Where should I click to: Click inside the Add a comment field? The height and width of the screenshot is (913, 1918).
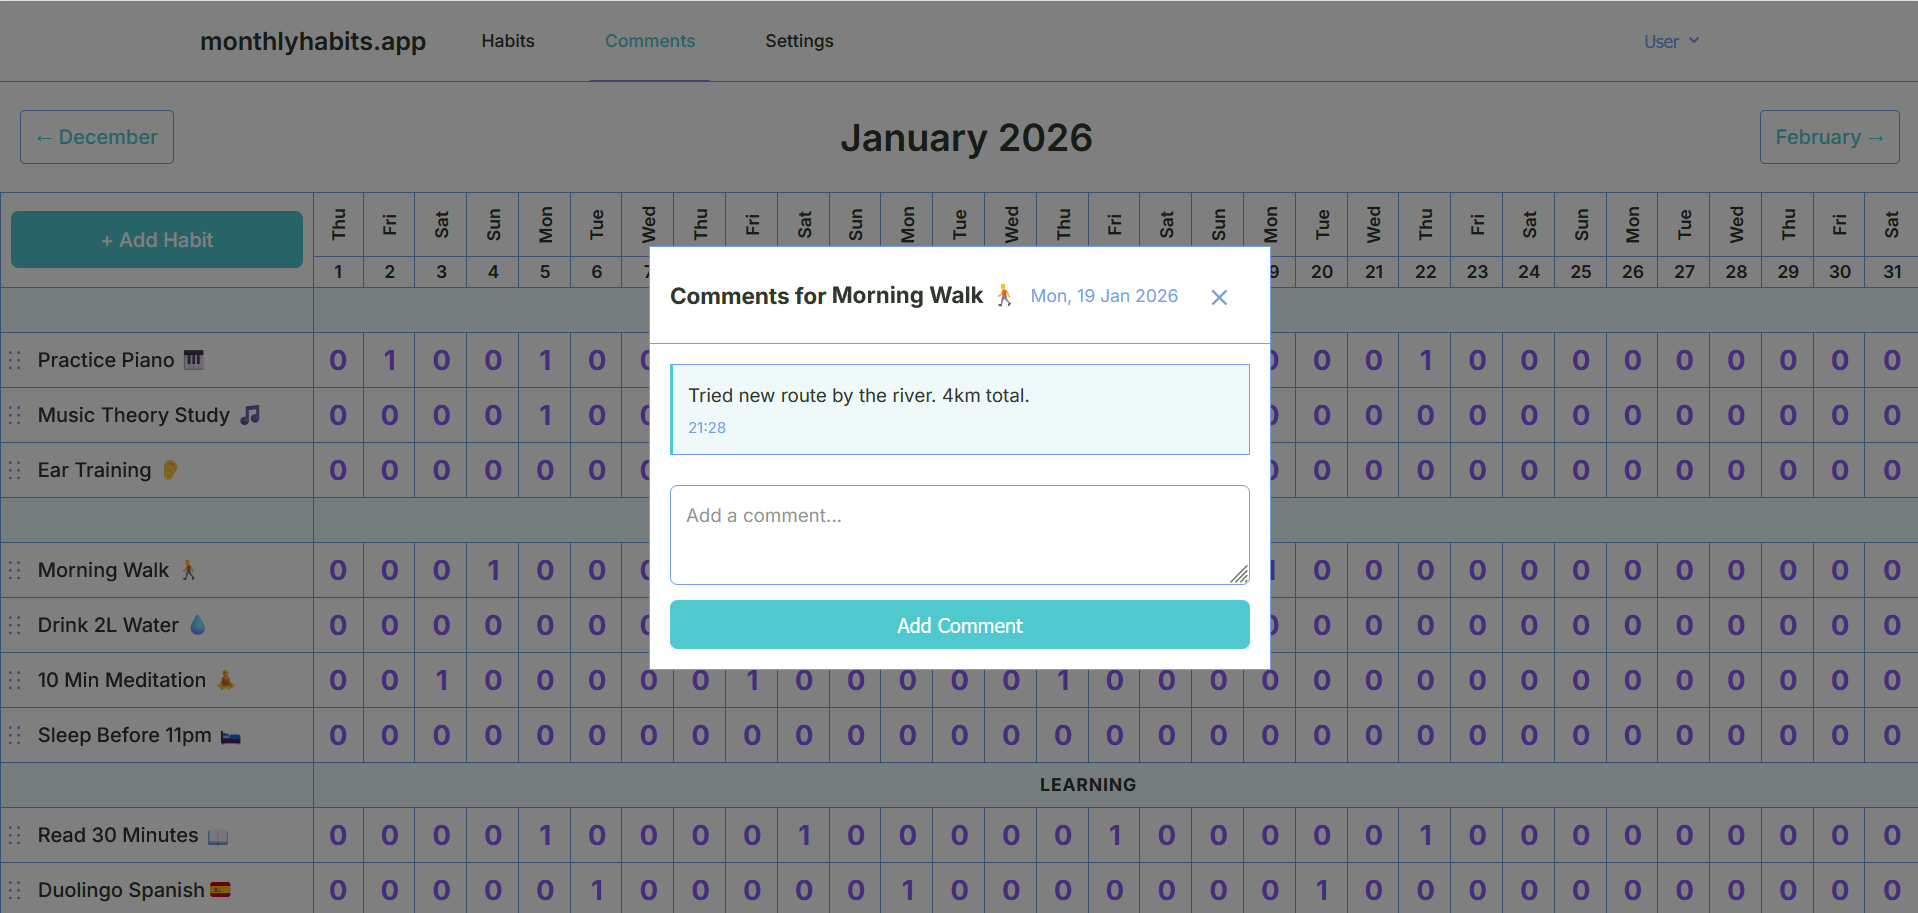959,534
